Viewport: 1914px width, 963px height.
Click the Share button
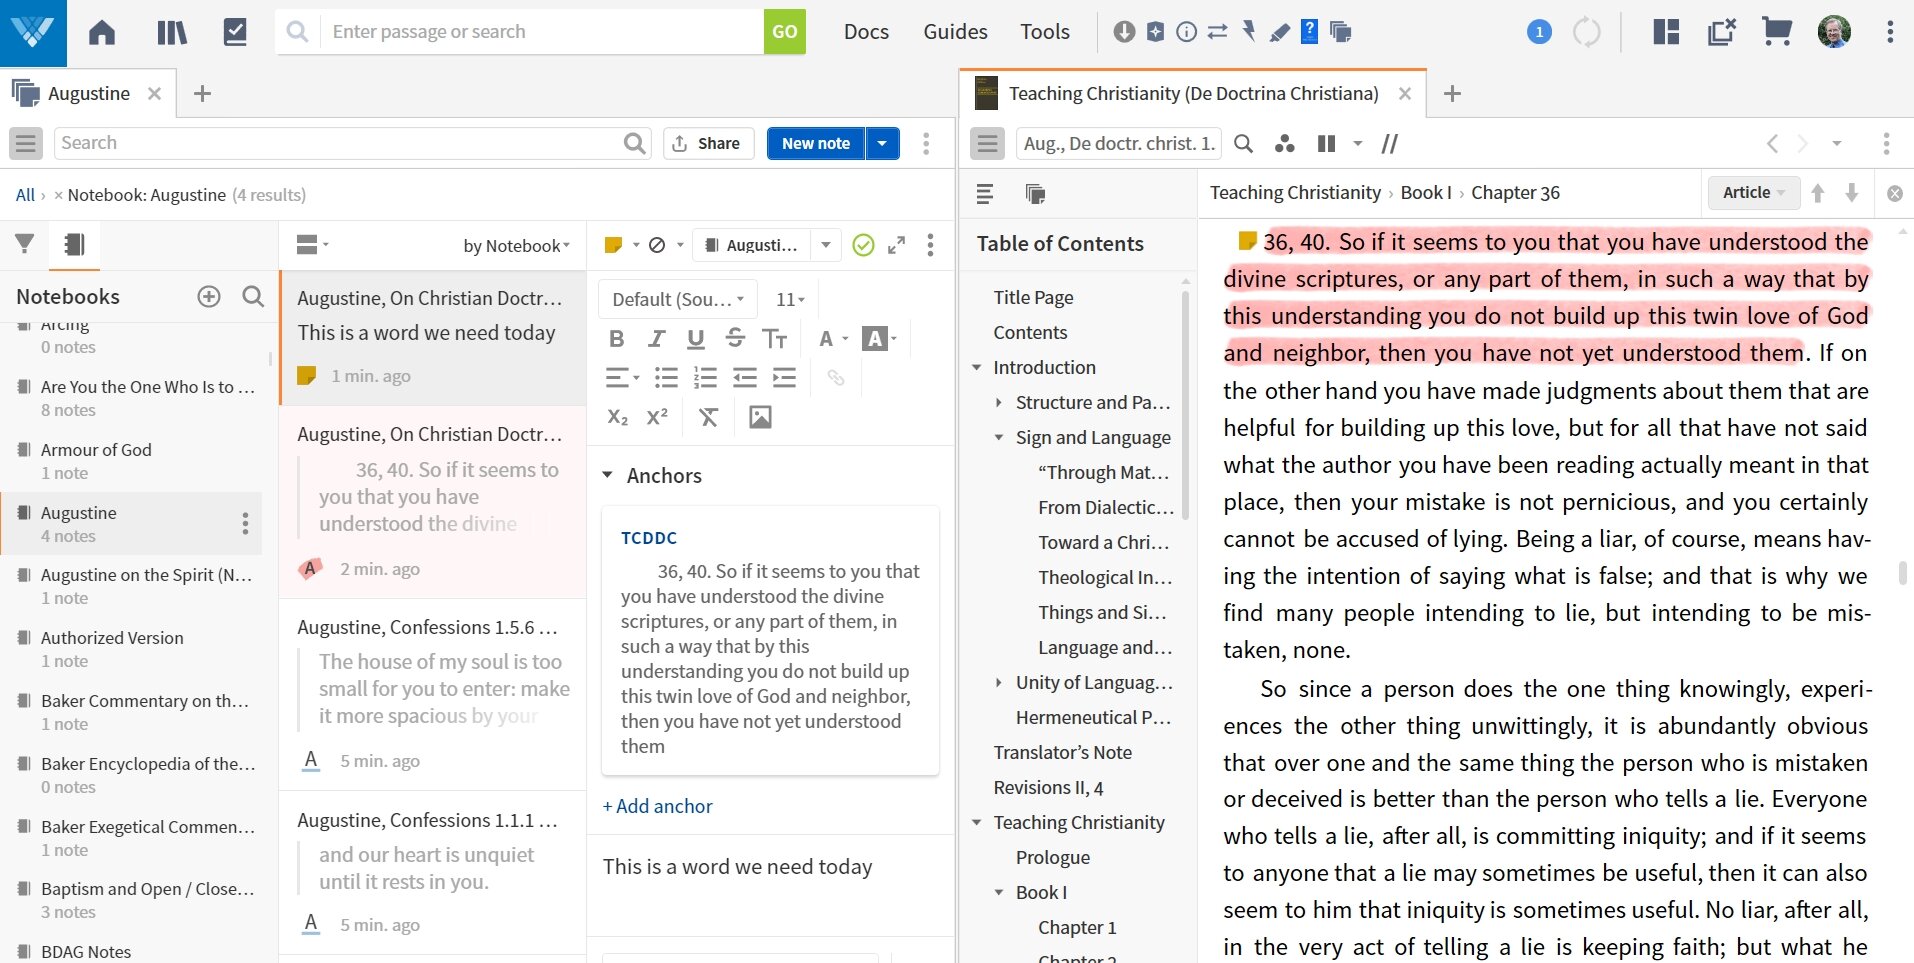point(707,143)
